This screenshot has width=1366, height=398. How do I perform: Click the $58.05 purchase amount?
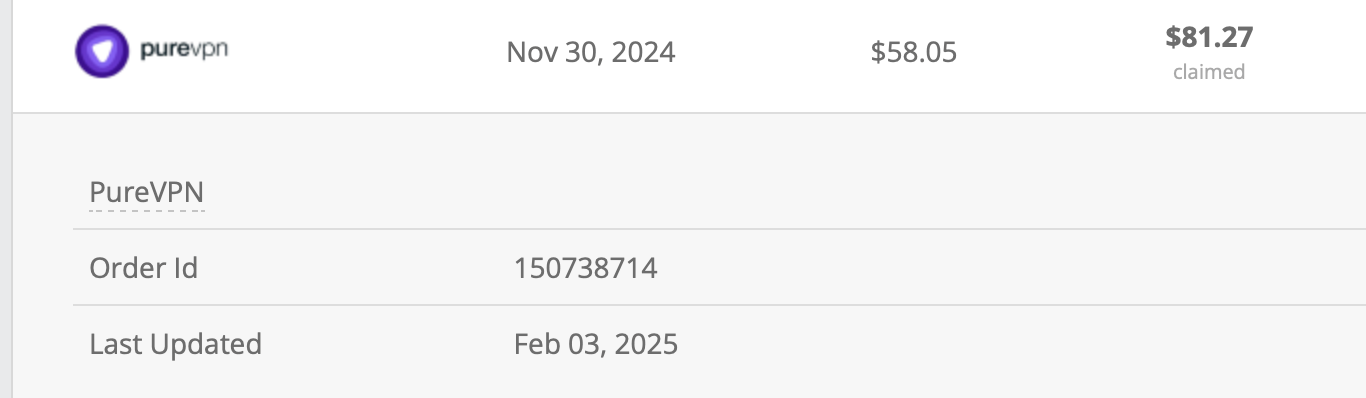pyautogui.click(x=914, y=52)
